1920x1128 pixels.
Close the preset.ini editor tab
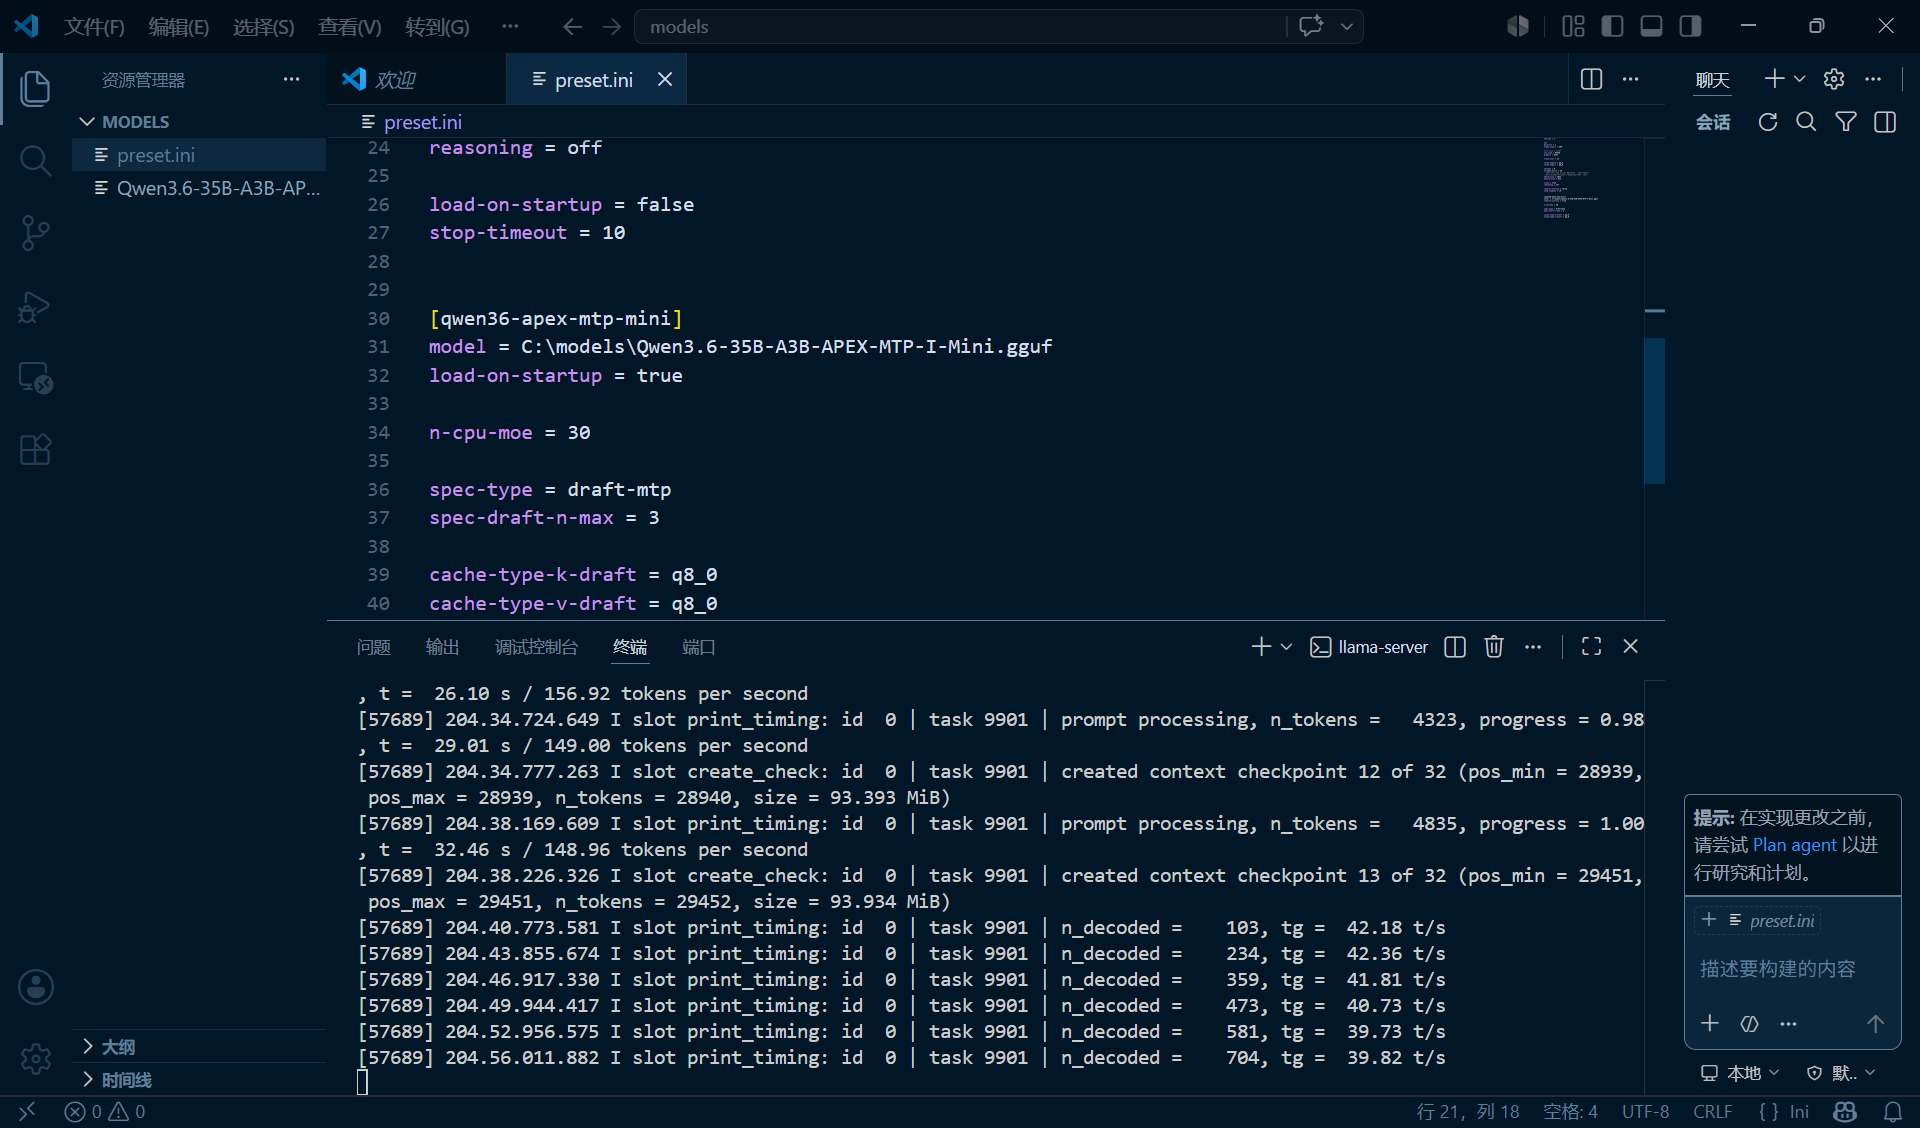click(665, 79)
